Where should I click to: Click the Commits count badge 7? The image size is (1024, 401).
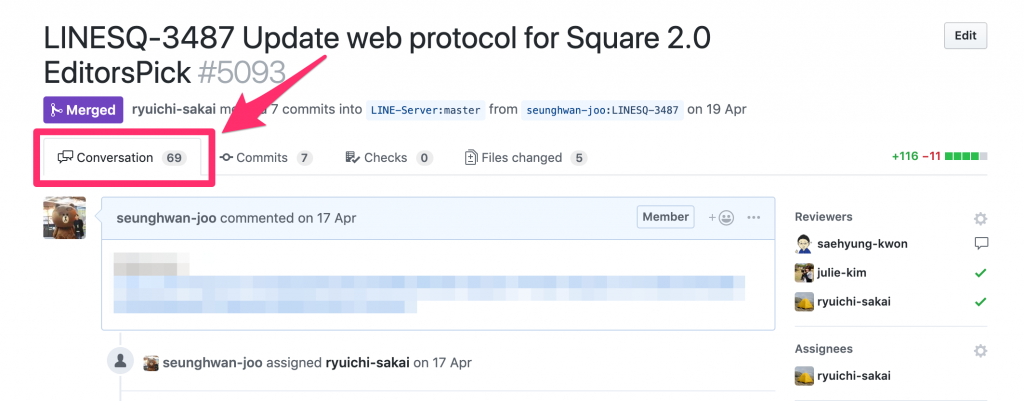coord(304,157)
